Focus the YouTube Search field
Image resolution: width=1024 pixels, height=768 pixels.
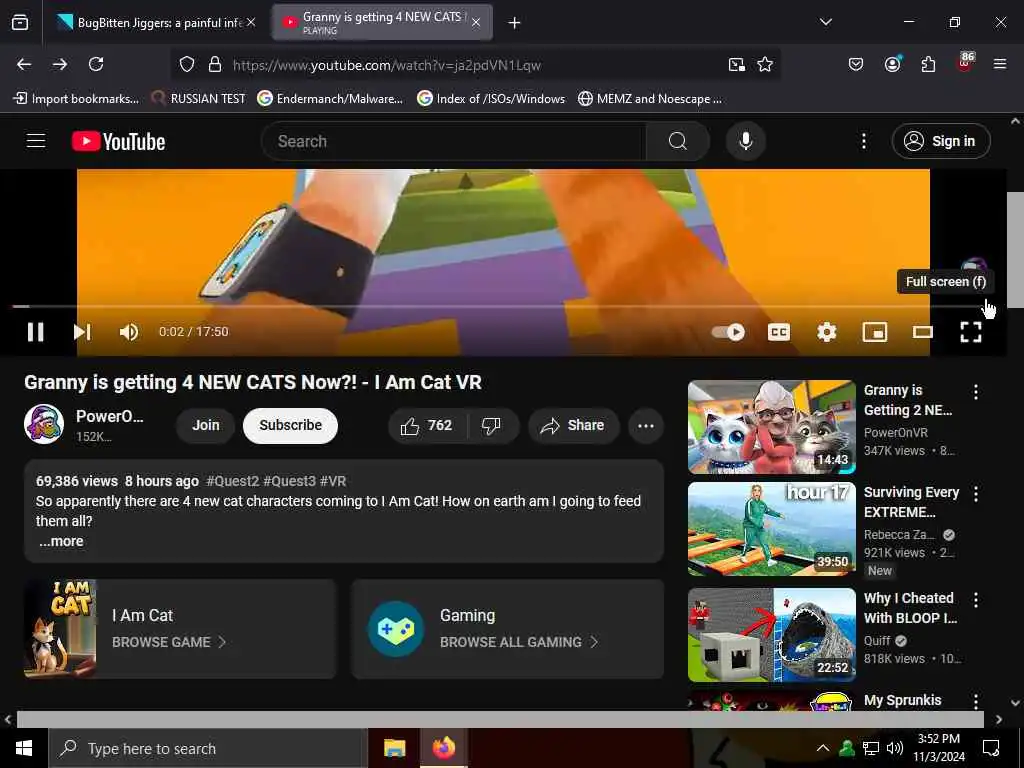(x=453, y=141)
